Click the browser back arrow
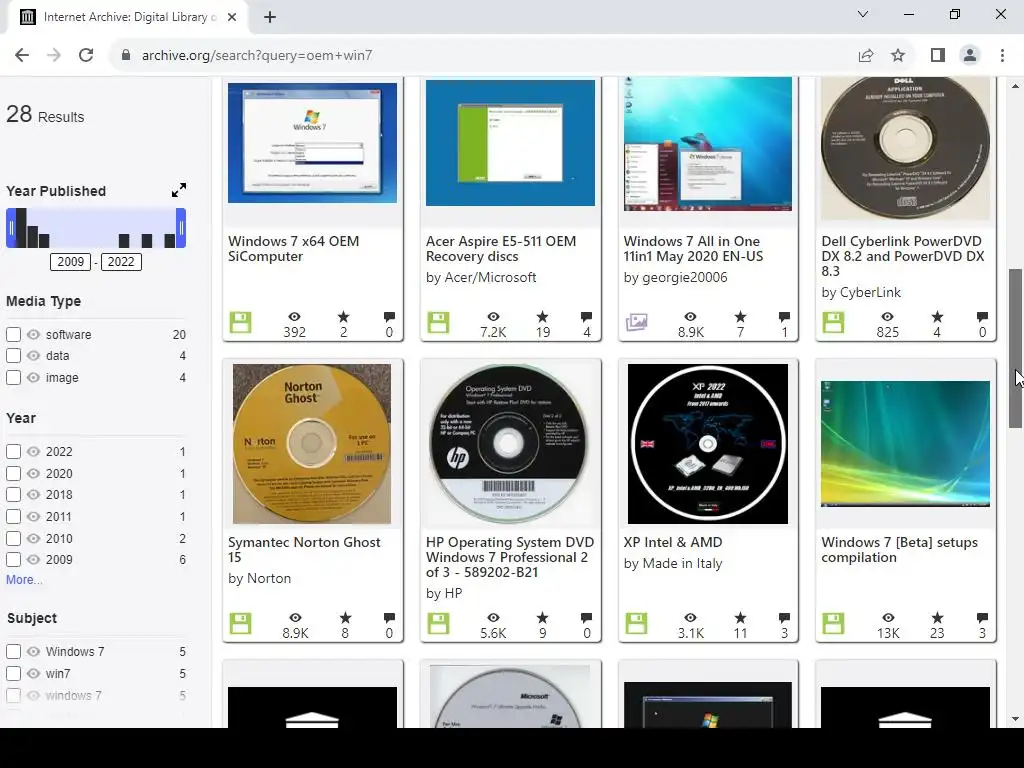 22,56
